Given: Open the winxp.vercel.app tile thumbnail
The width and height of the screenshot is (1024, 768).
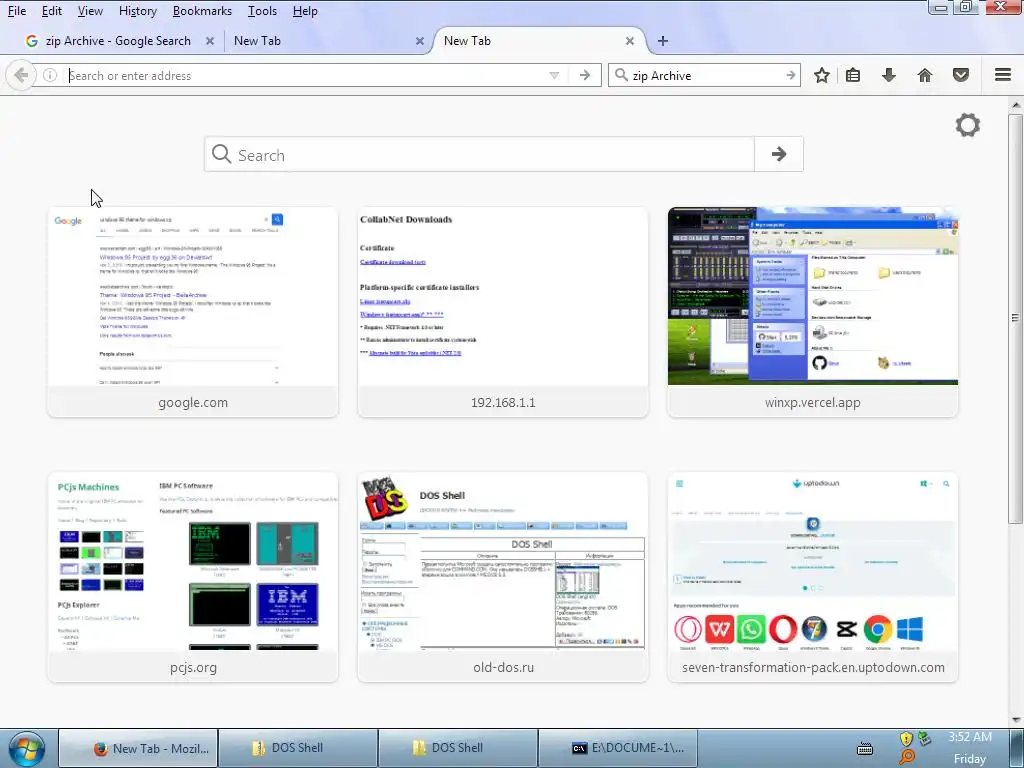Looking at the screenshot, I should [x=813, y=296].
